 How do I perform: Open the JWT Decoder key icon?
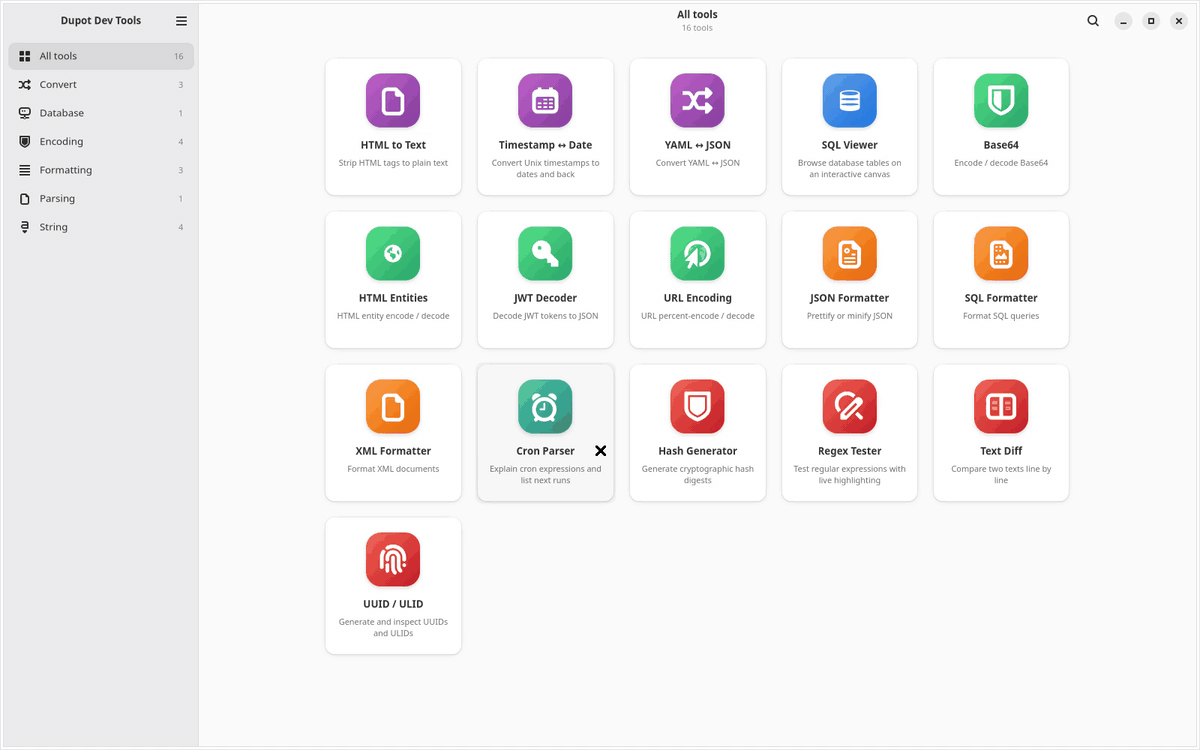545,253
